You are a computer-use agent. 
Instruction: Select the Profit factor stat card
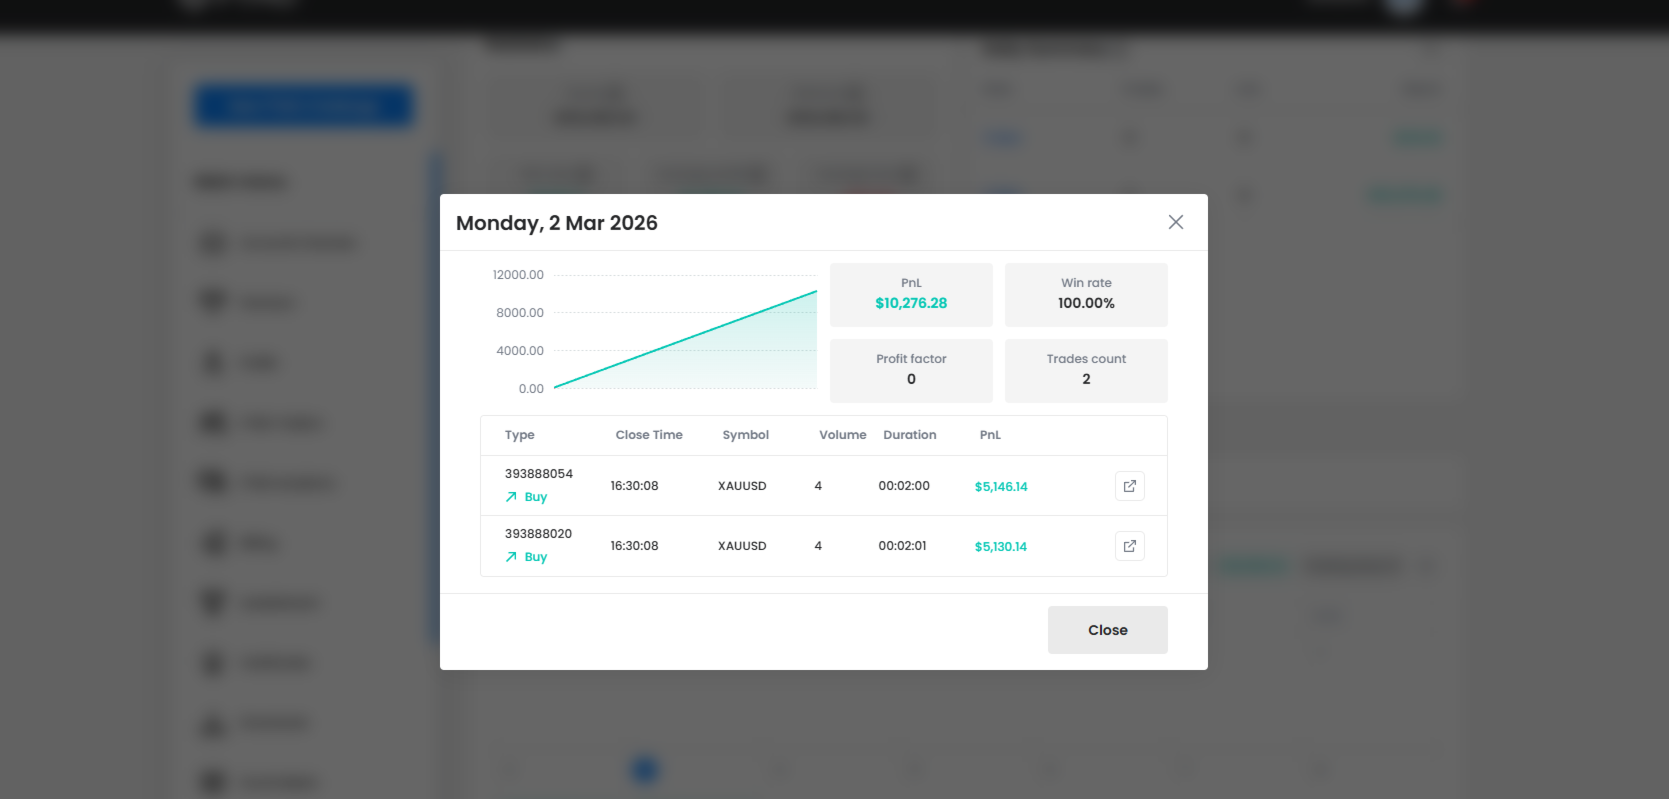(911, 370)
